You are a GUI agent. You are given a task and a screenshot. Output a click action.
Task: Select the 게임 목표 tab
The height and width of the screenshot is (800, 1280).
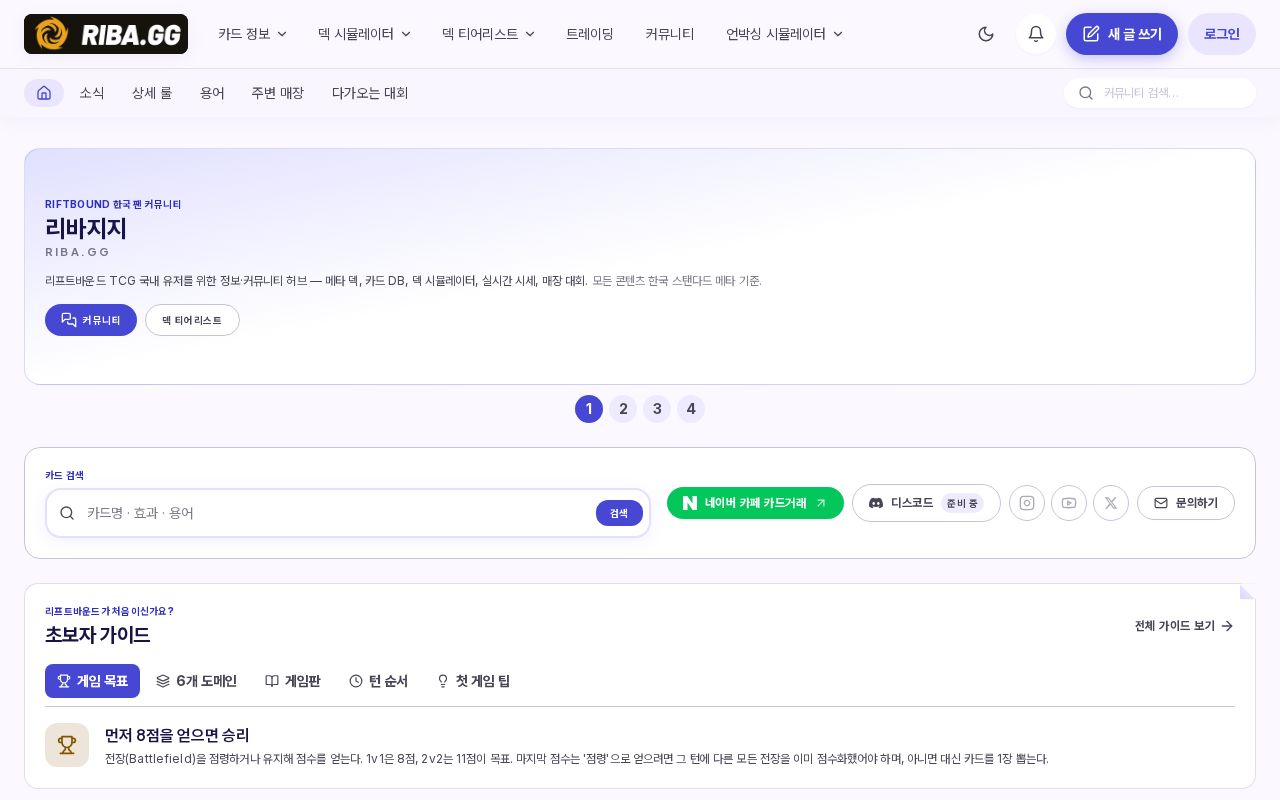(92, 681)
